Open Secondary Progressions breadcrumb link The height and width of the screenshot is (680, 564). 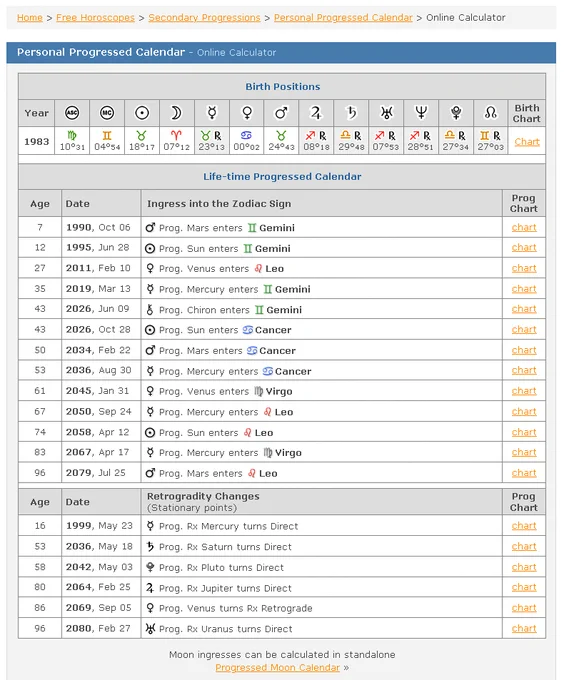204,18
